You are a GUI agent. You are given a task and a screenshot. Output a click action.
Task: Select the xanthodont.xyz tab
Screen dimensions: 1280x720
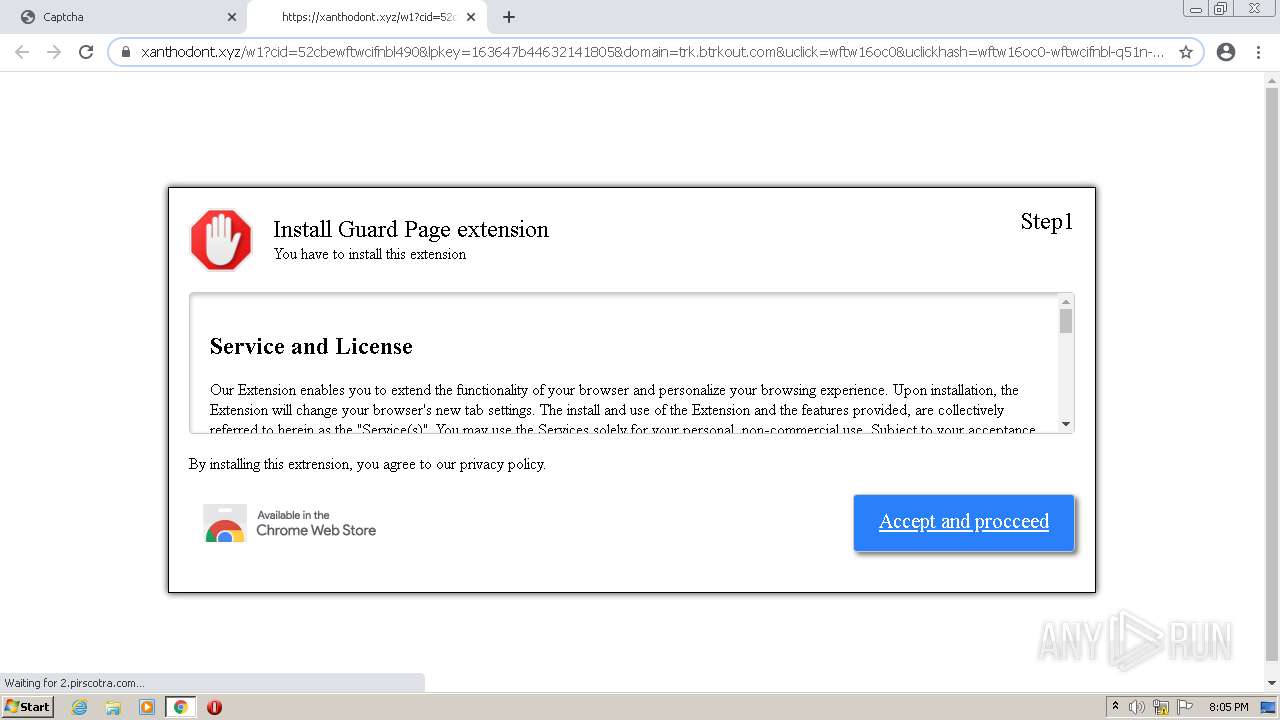[x=365, y=17]
